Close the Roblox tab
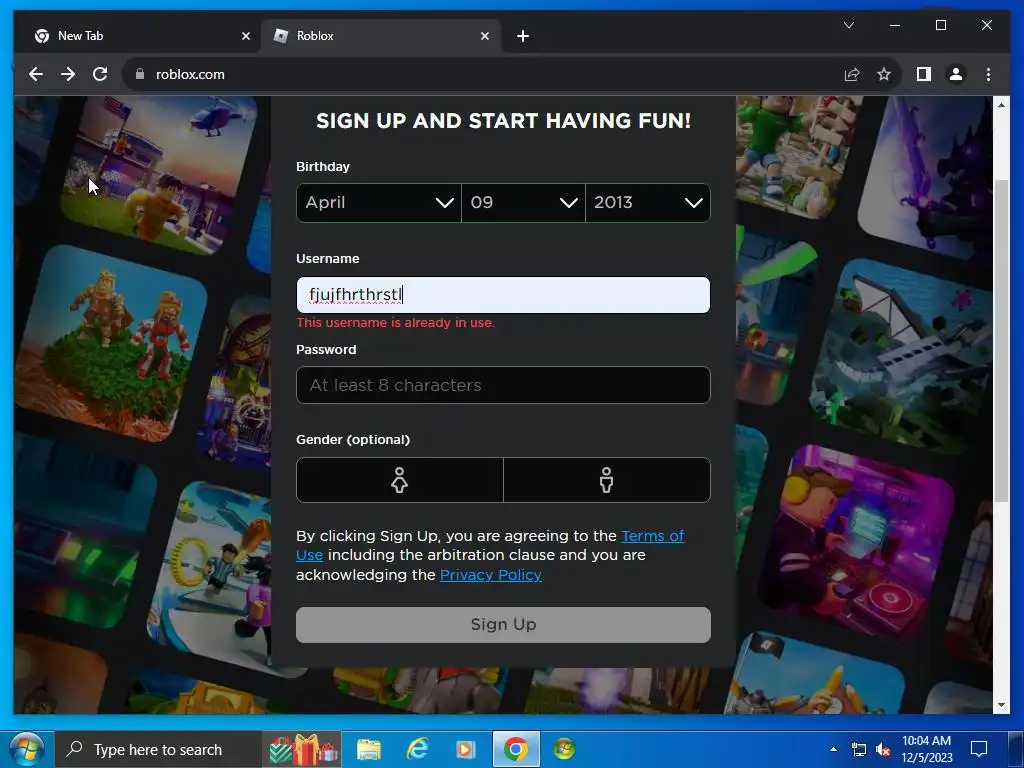The width and height of the screenshot is (1024, 768). point(485,36)
